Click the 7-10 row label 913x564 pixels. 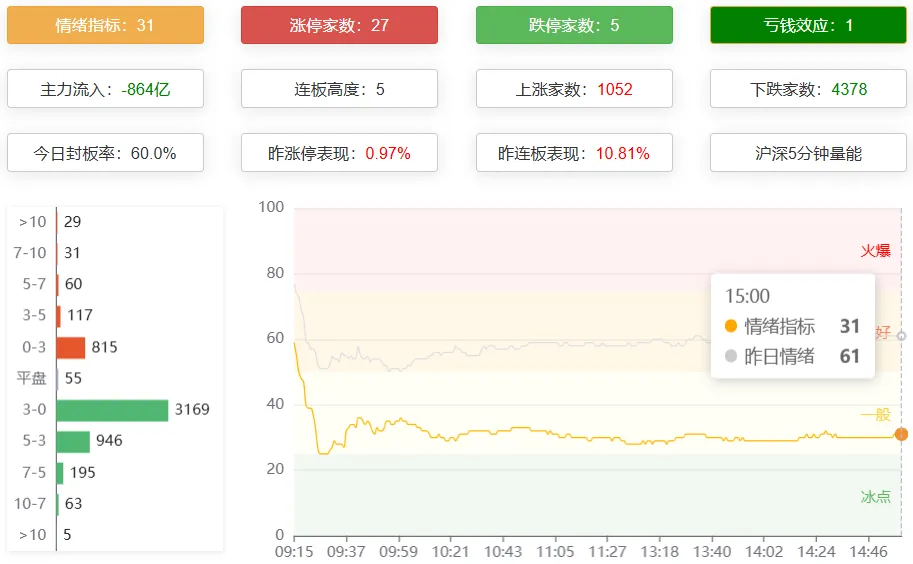coord(30,253)
